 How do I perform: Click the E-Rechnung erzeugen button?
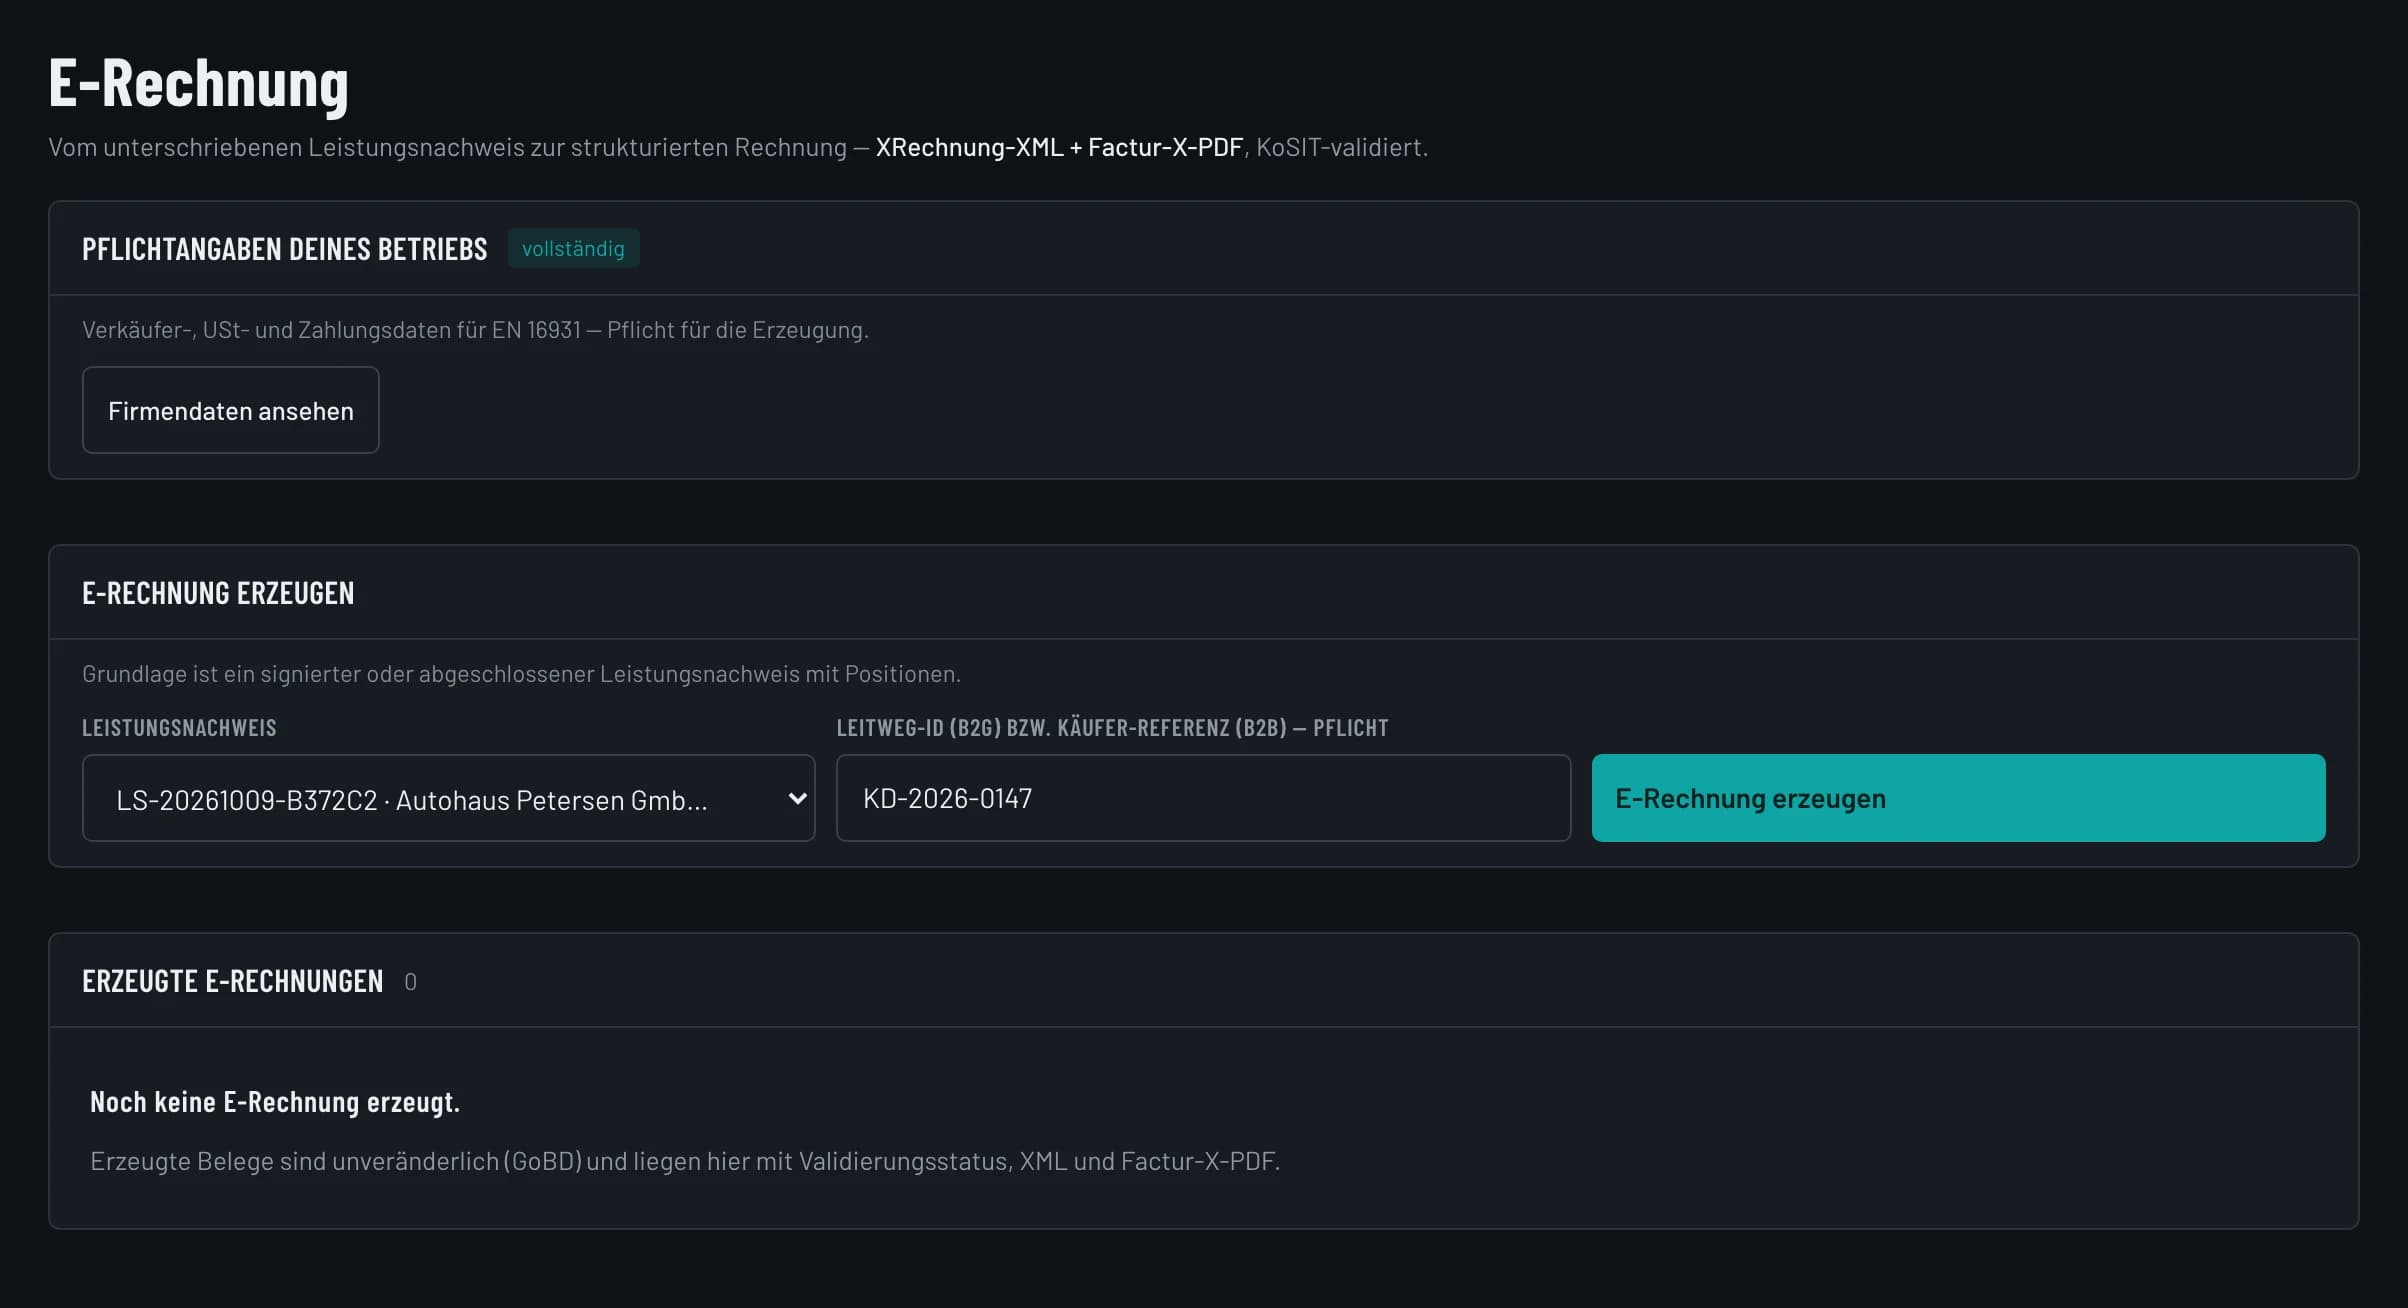point(1958,798)
